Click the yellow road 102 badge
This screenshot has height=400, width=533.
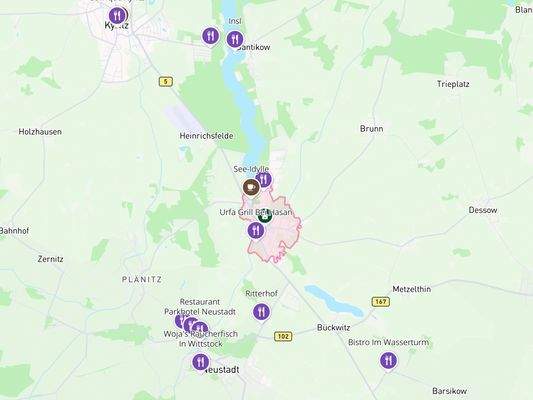pyautogui.click(x=283, y=336)
